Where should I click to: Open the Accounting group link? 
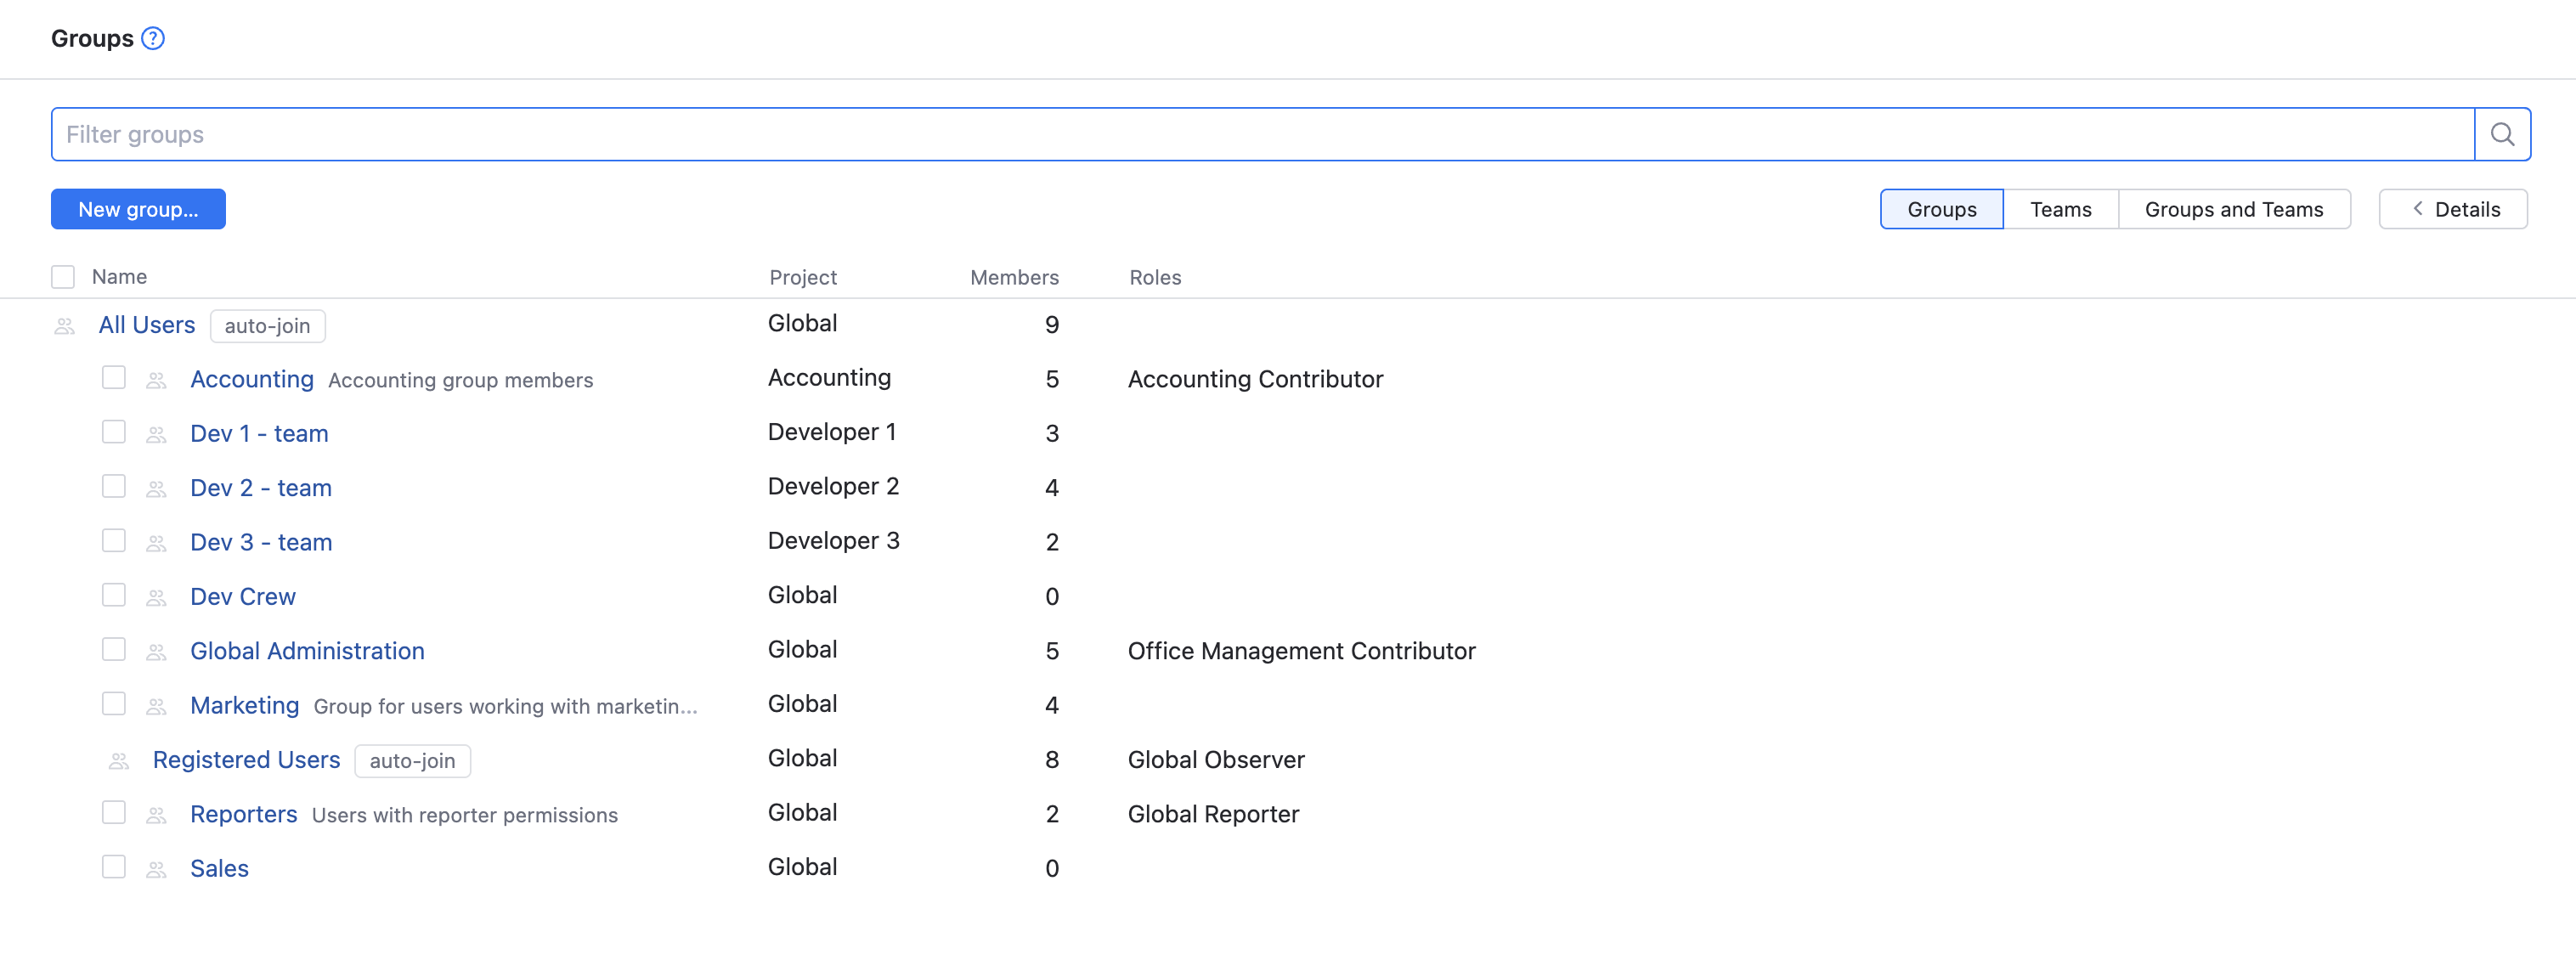tap(252, 379)
